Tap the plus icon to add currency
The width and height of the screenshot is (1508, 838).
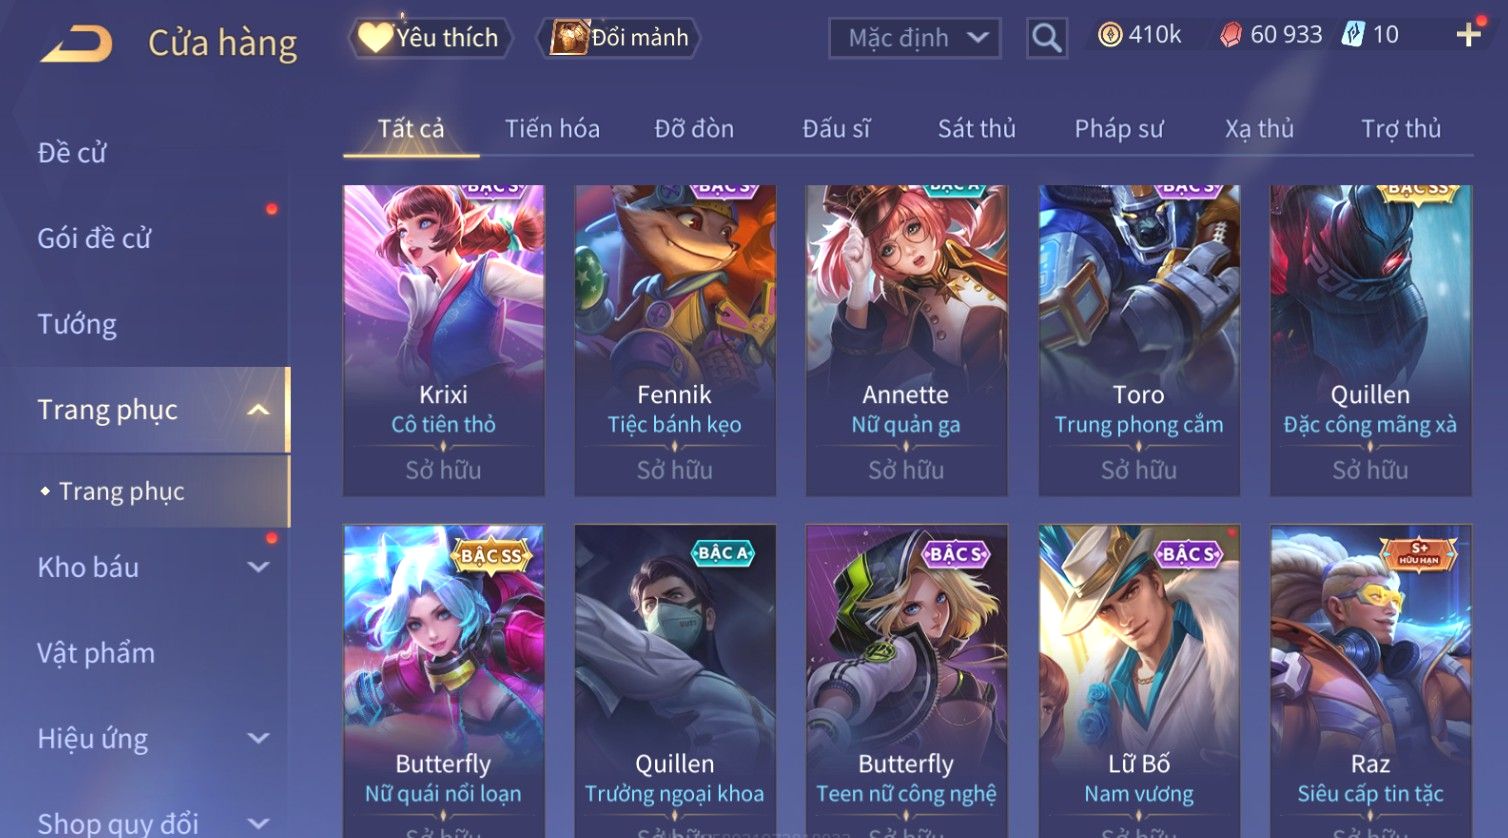(1468, 35)
